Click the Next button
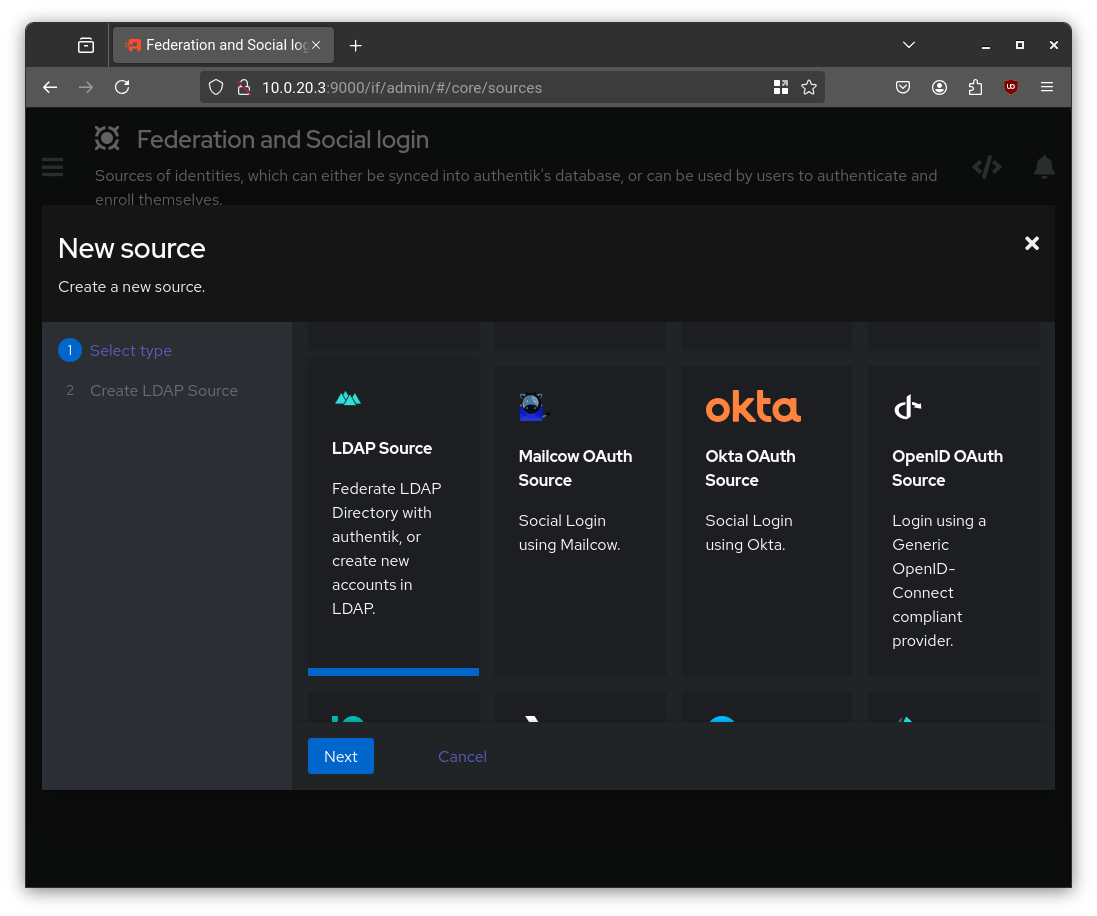1097x916 pixels. coord(341,756)
